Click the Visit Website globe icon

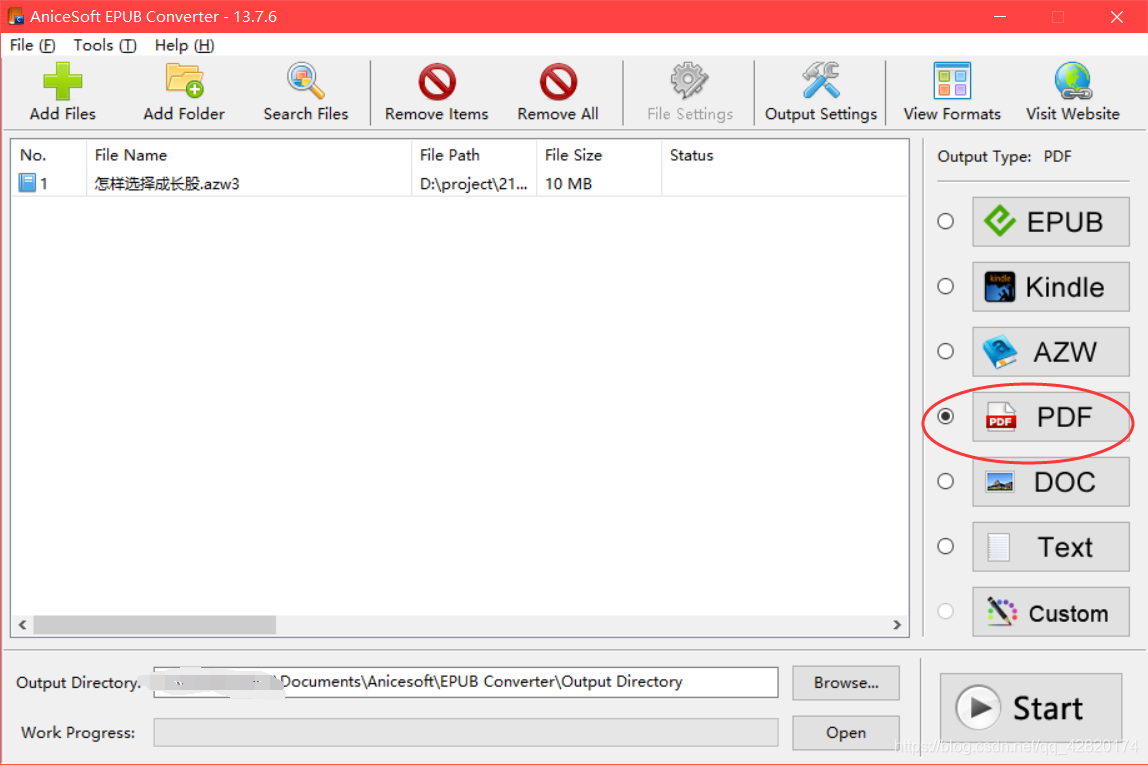tap(1073, 81)
